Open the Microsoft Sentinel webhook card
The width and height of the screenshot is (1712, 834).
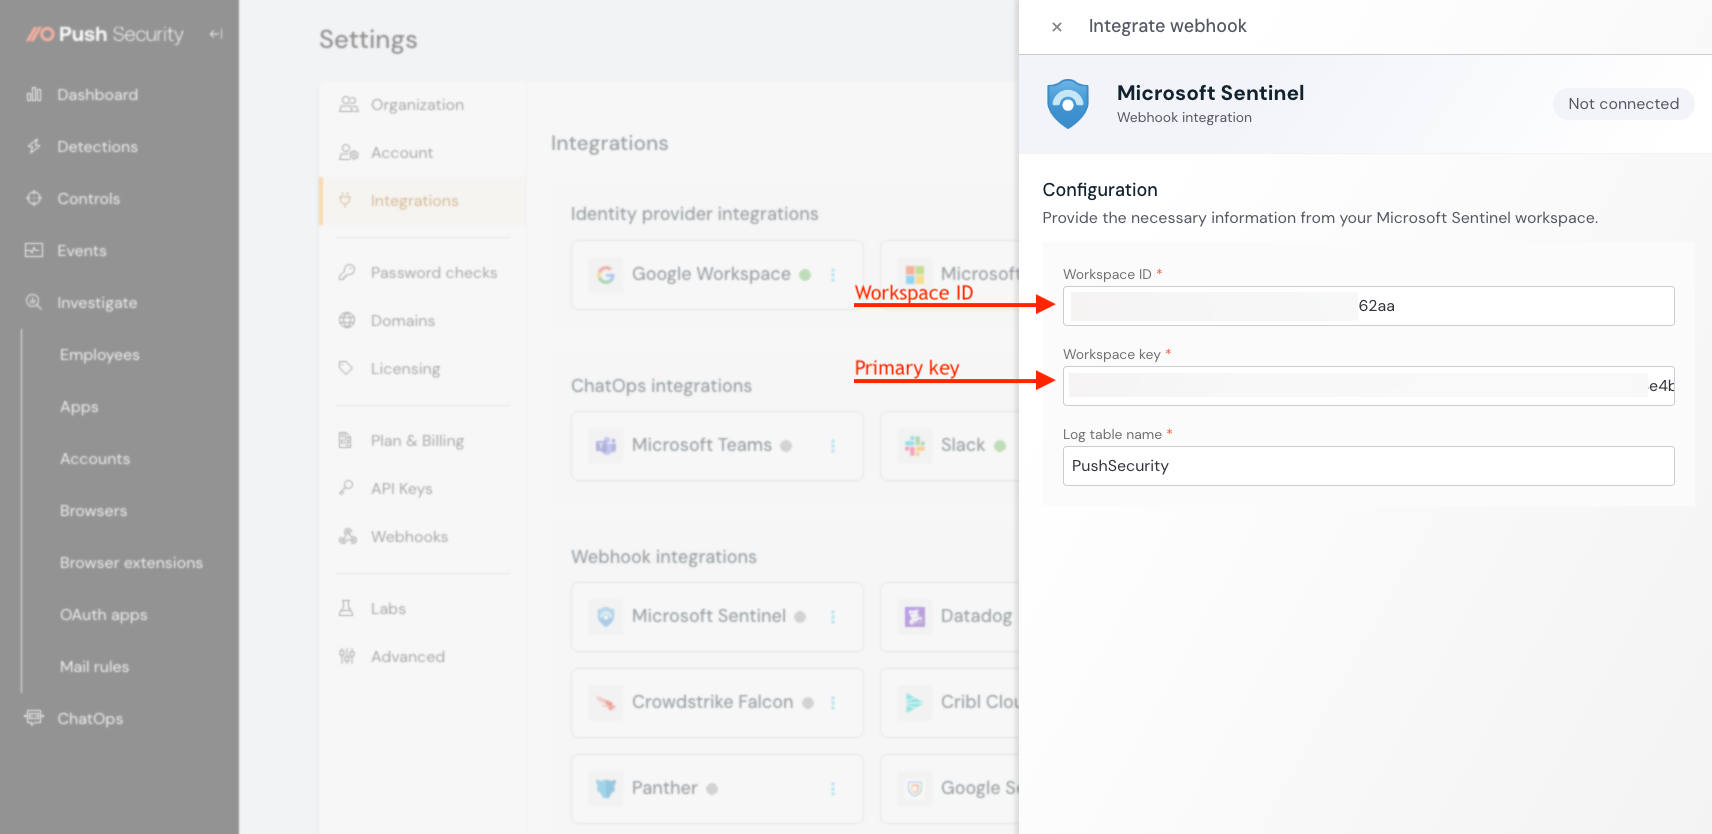click(x=717, y=617)
